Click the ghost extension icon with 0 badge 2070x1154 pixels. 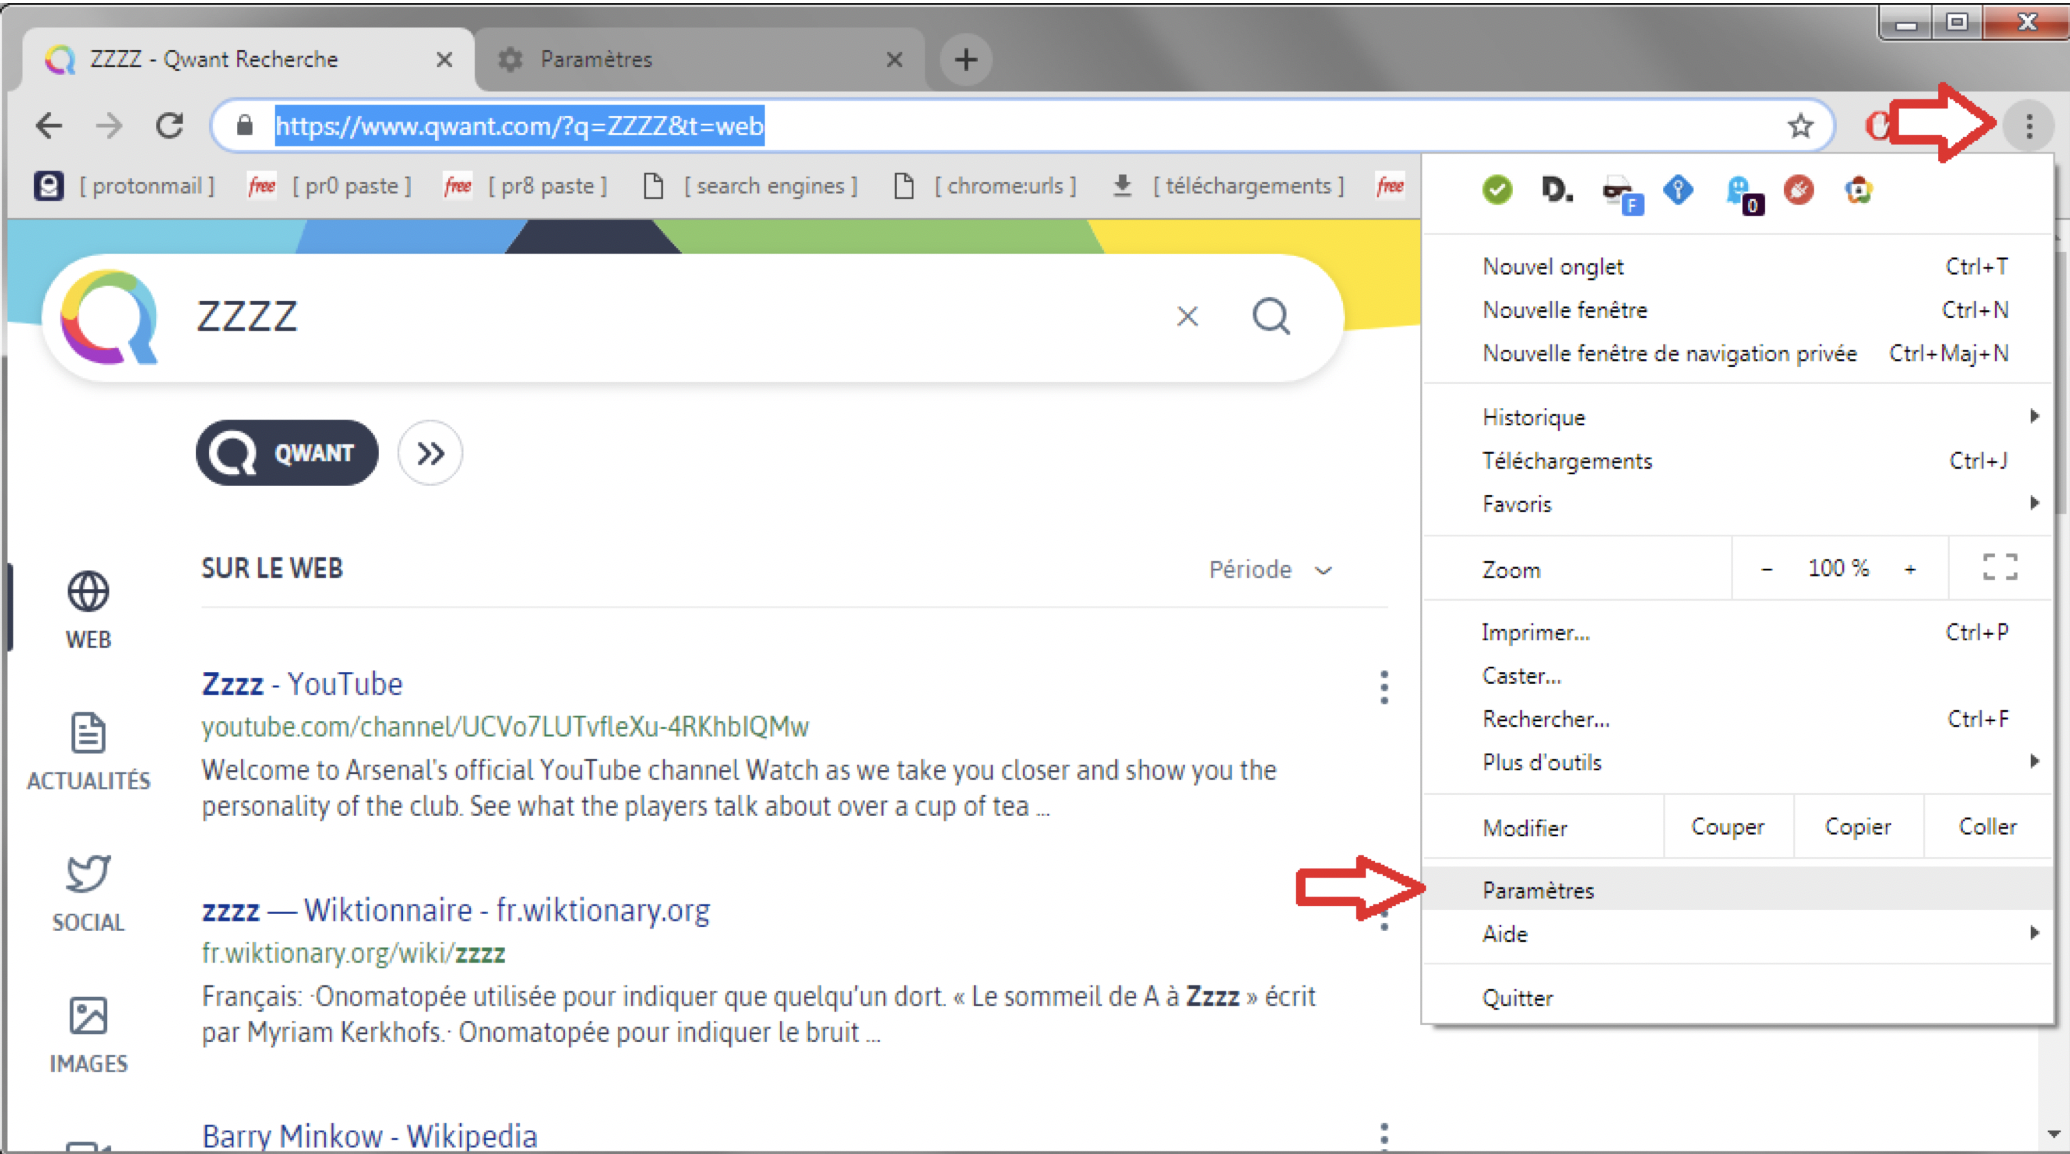1743,193
